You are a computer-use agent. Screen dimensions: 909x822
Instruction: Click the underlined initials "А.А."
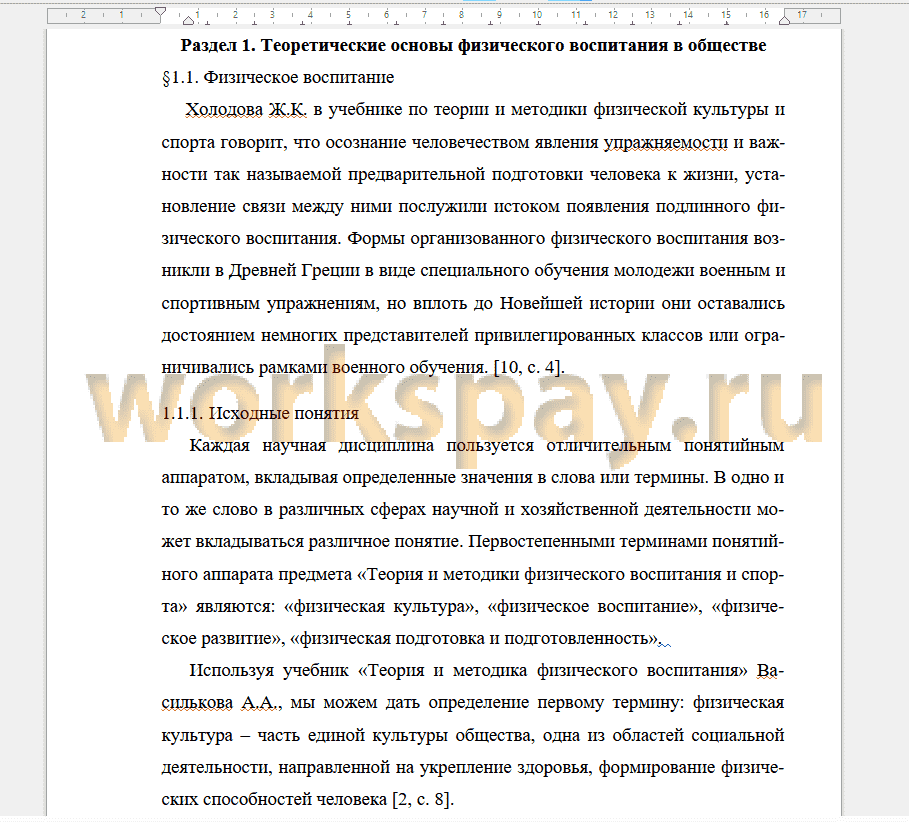point(261,703)
